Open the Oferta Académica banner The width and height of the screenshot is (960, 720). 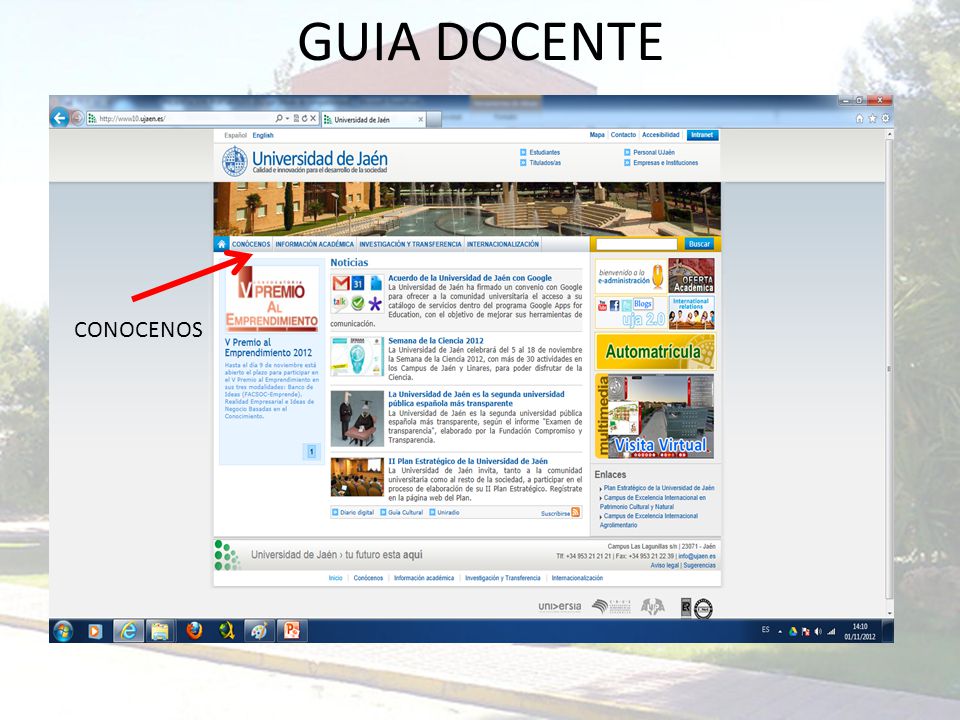(691, 276)
